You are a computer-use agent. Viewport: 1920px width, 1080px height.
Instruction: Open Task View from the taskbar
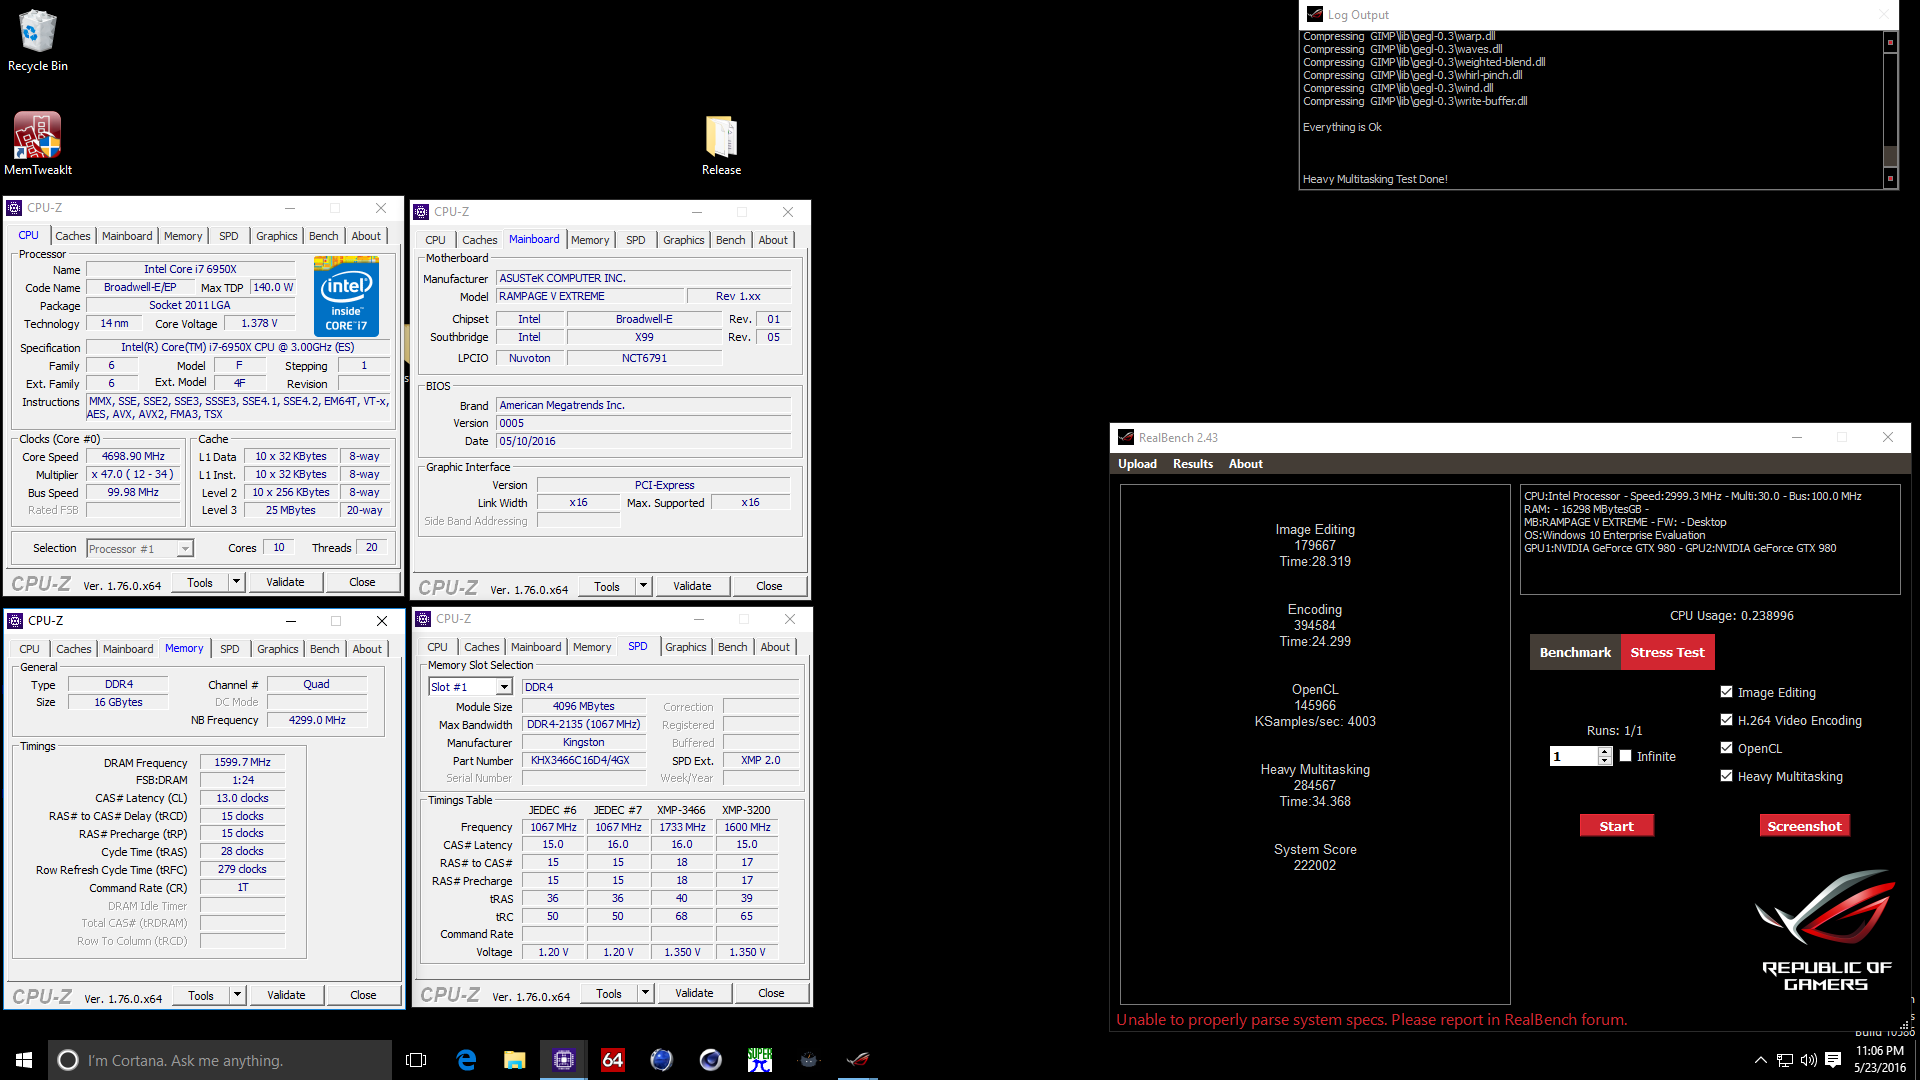click(x=416, y=1060)
